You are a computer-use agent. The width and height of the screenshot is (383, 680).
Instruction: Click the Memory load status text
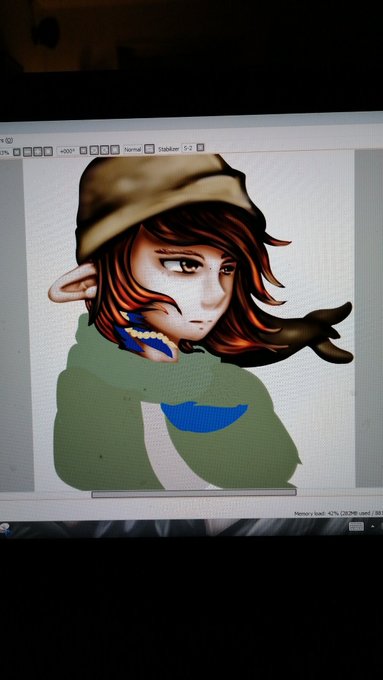tap(338, 514)
